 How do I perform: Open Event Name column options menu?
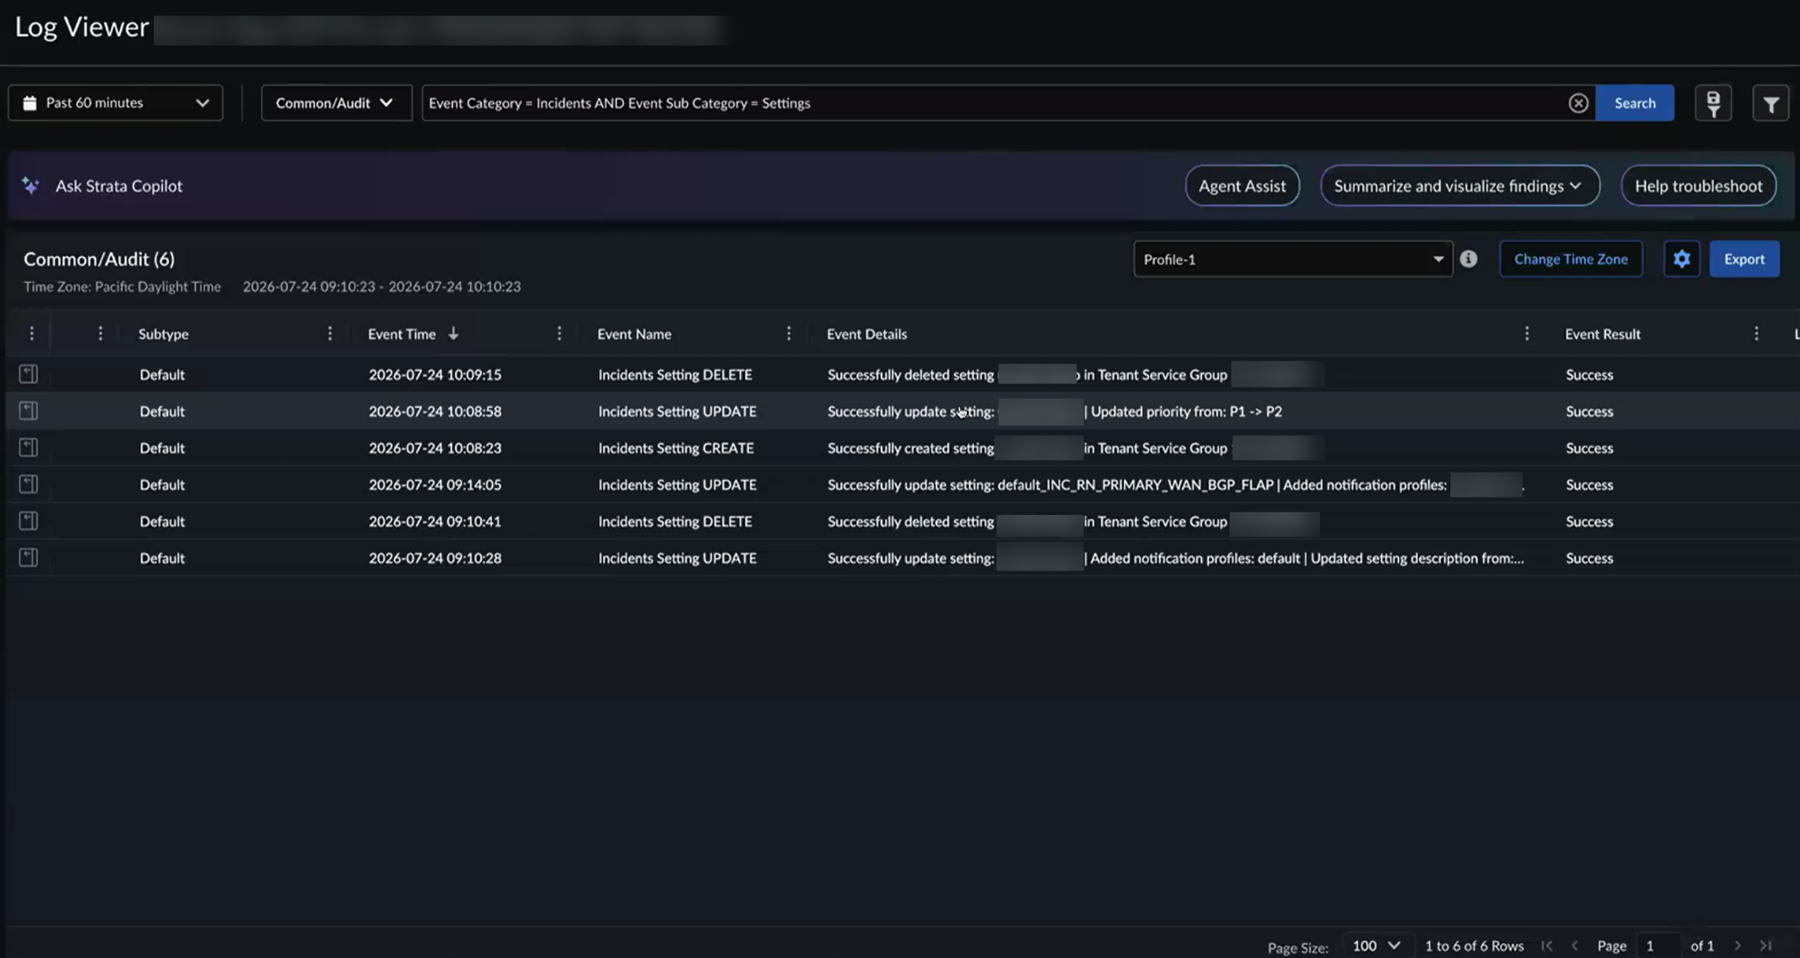pyautogui.click(x=789, y=334)
